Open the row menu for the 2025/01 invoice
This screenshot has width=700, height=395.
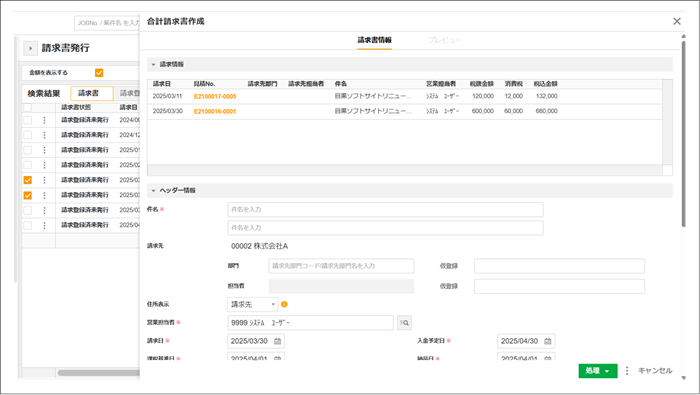44,150
